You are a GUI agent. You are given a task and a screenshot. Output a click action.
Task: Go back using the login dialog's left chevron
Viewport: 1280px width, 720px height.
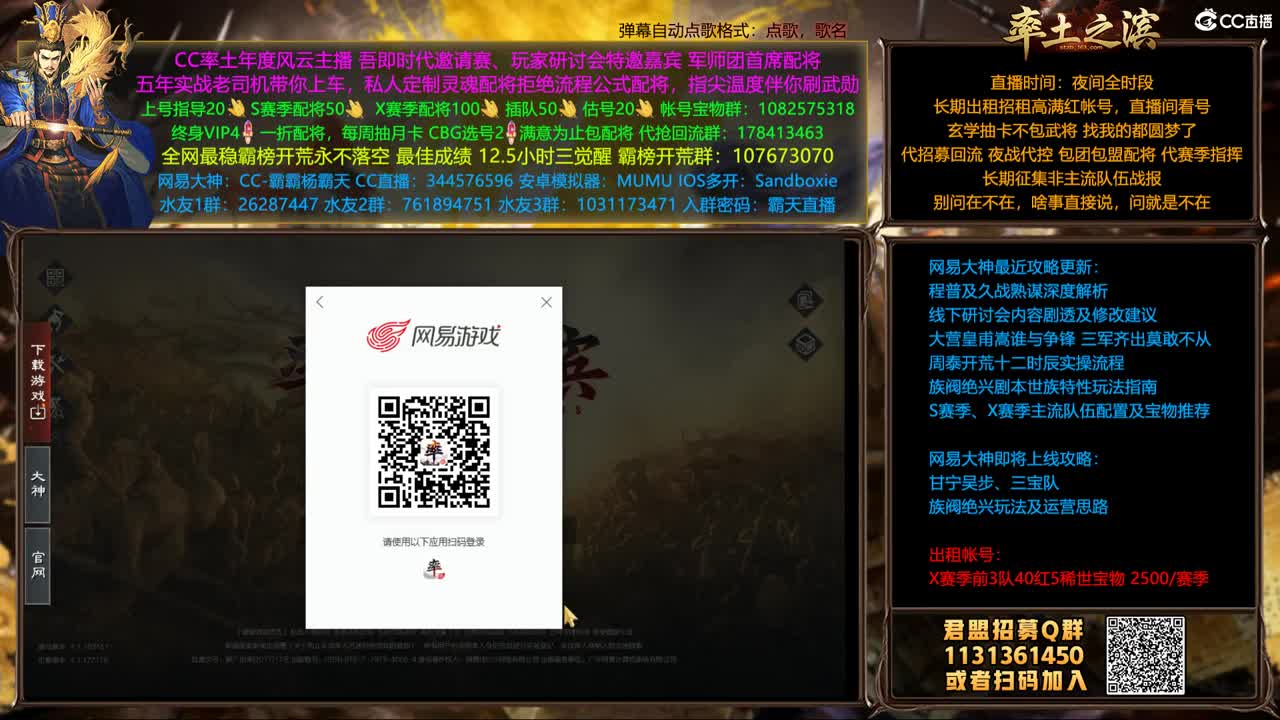point(319,302)
